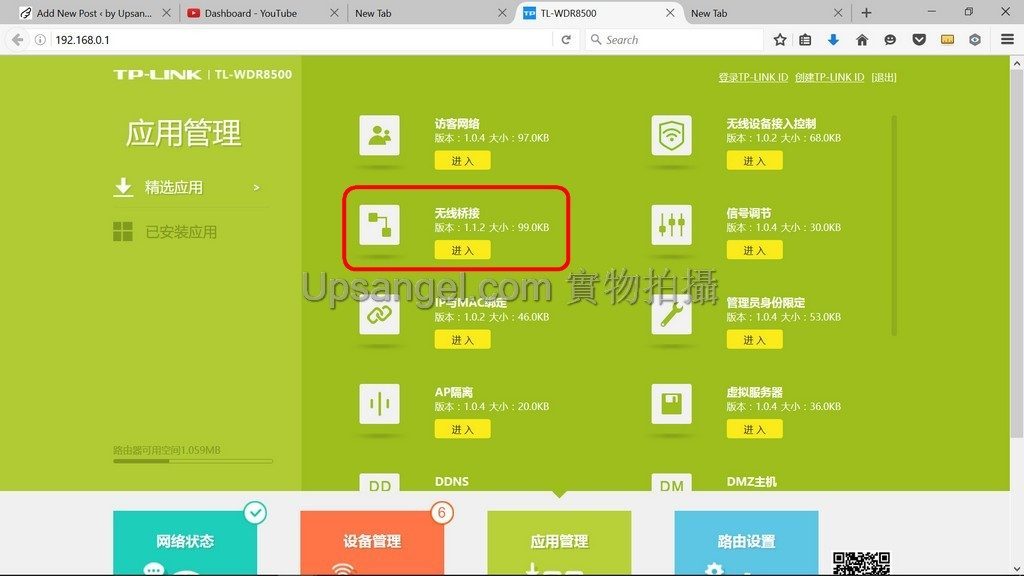Open the 路由设置 router settings tile

(746, 543)
